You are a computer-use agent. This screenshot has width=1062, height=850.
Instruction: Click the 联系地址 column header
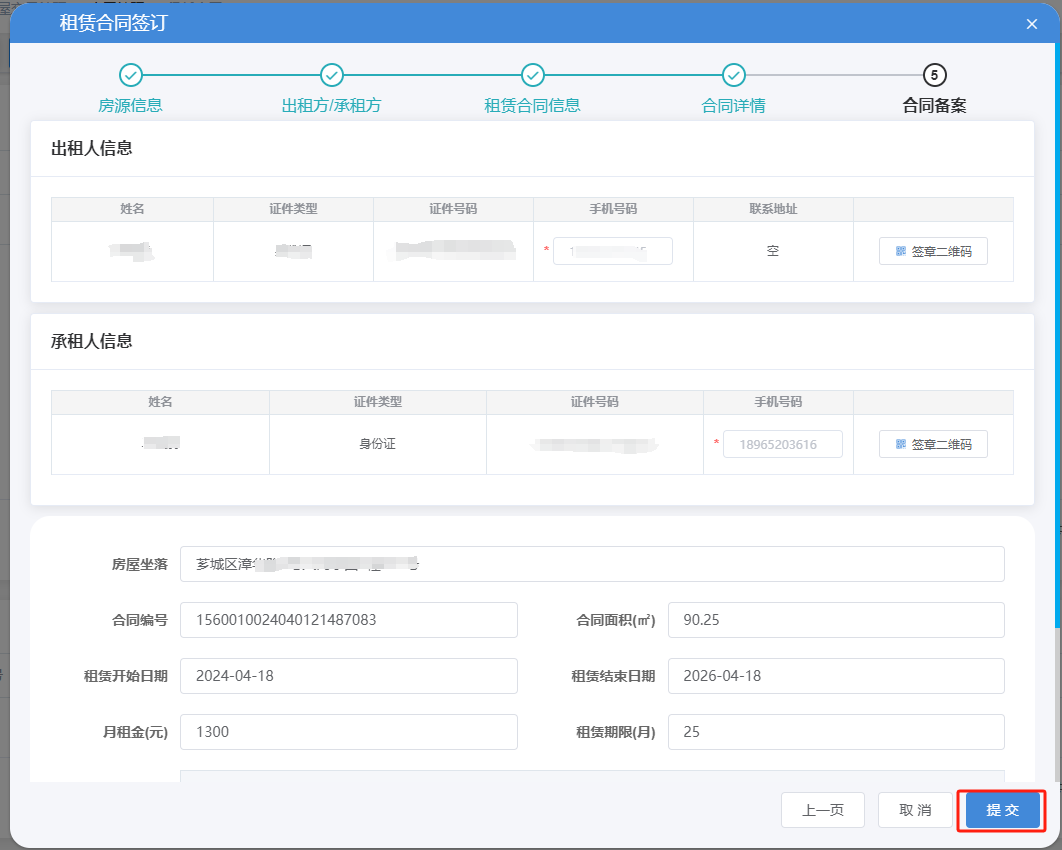773,209
